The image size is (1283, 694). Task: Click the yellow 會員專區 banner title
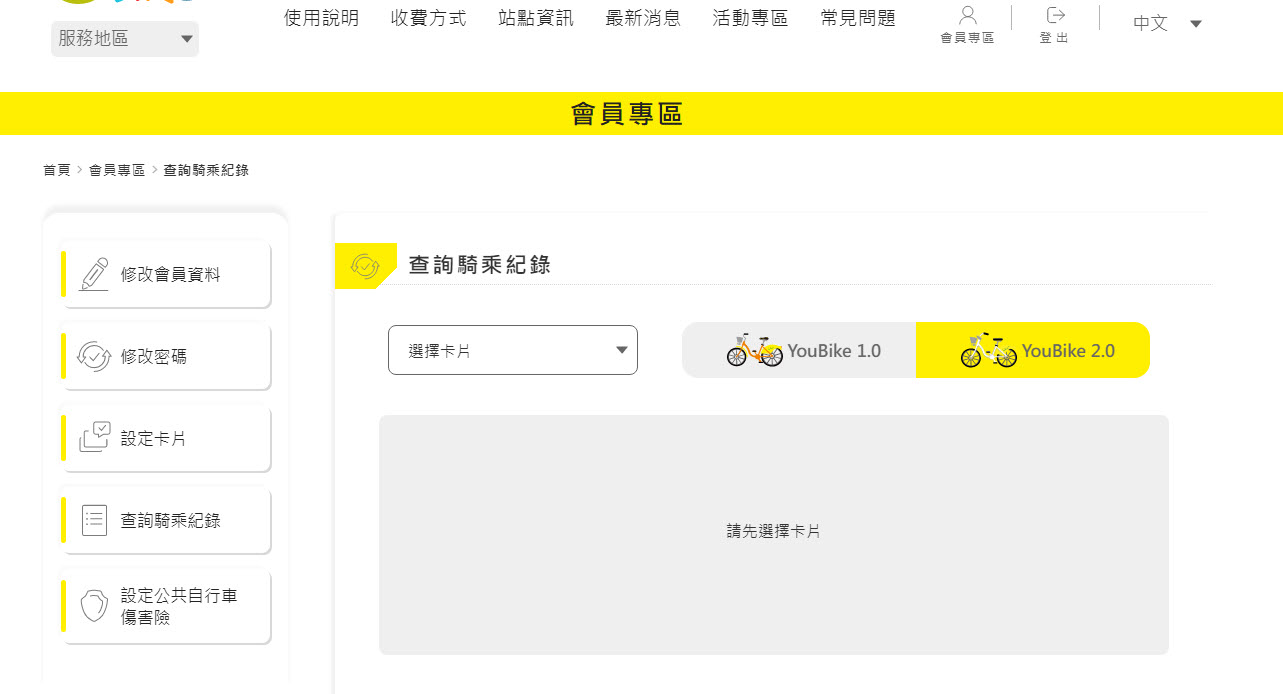627,114
